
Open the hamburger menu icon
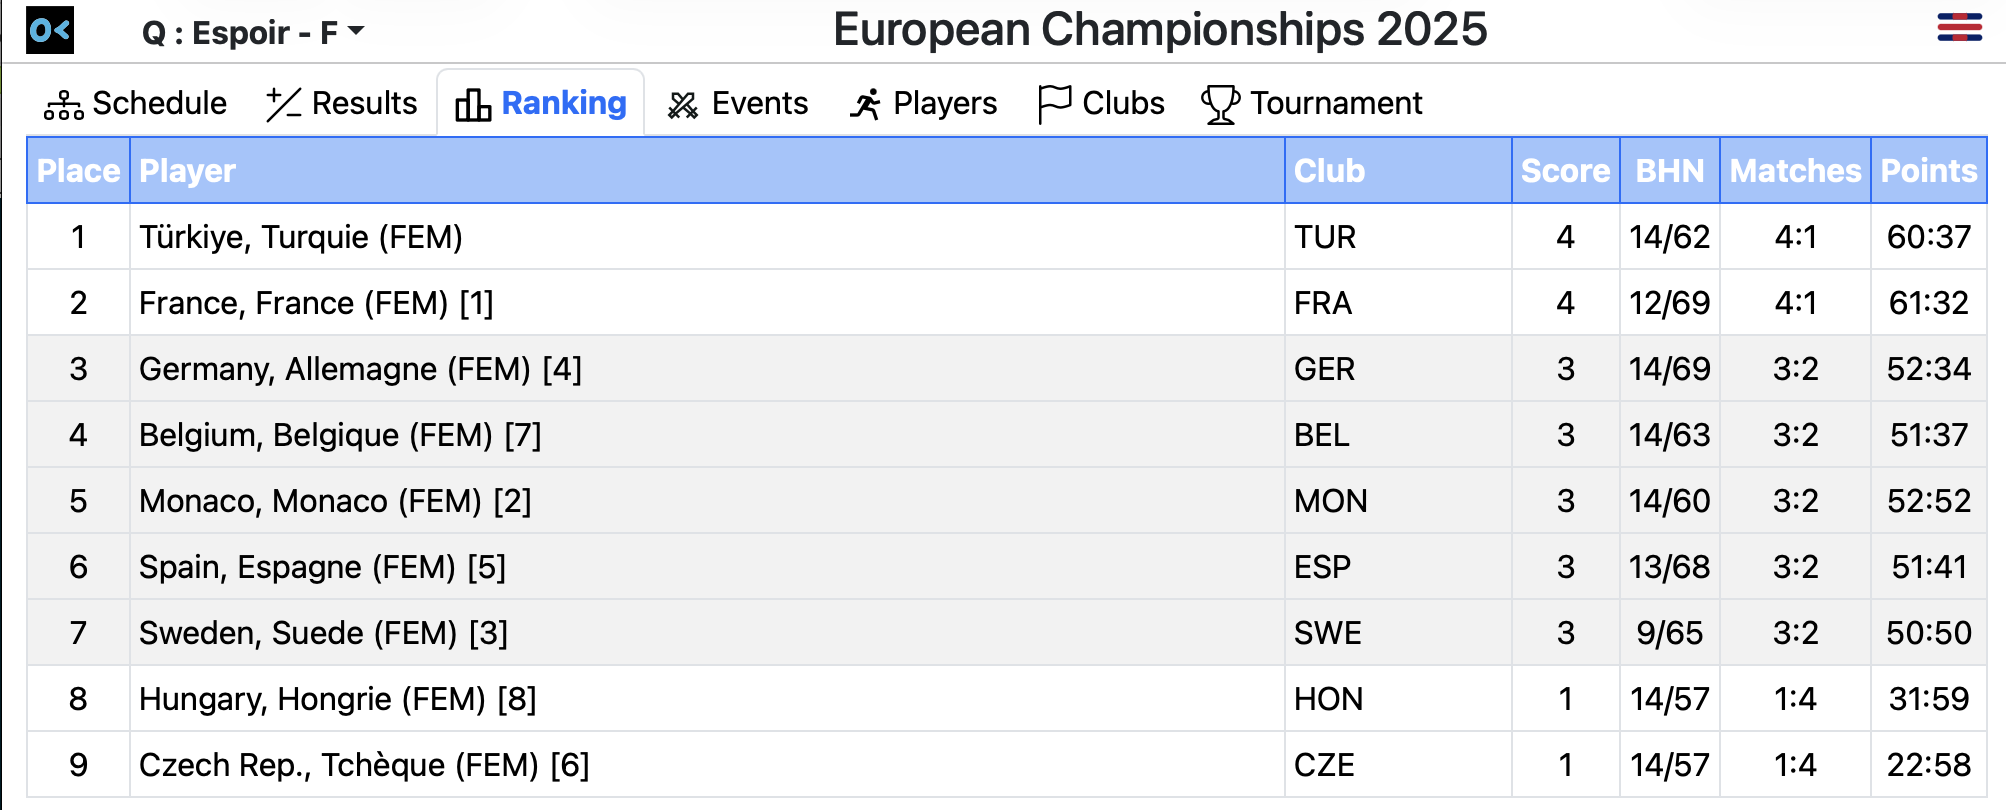click(x=1958, y=27)
